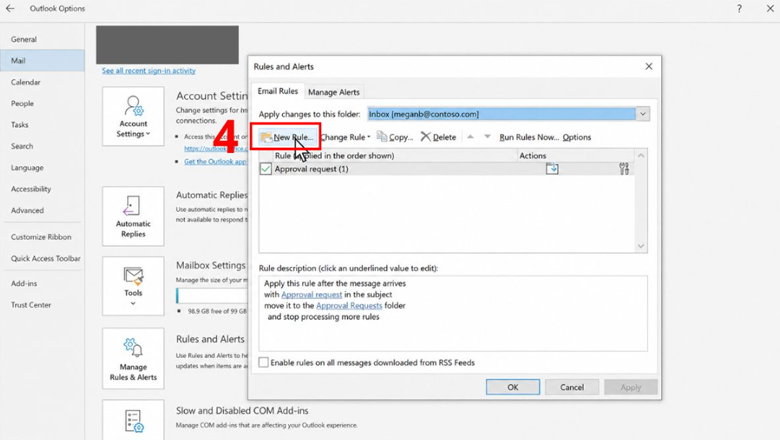
Task: Click the Approval request subject link
Action: pyautogui.click(x=311, y=294)
